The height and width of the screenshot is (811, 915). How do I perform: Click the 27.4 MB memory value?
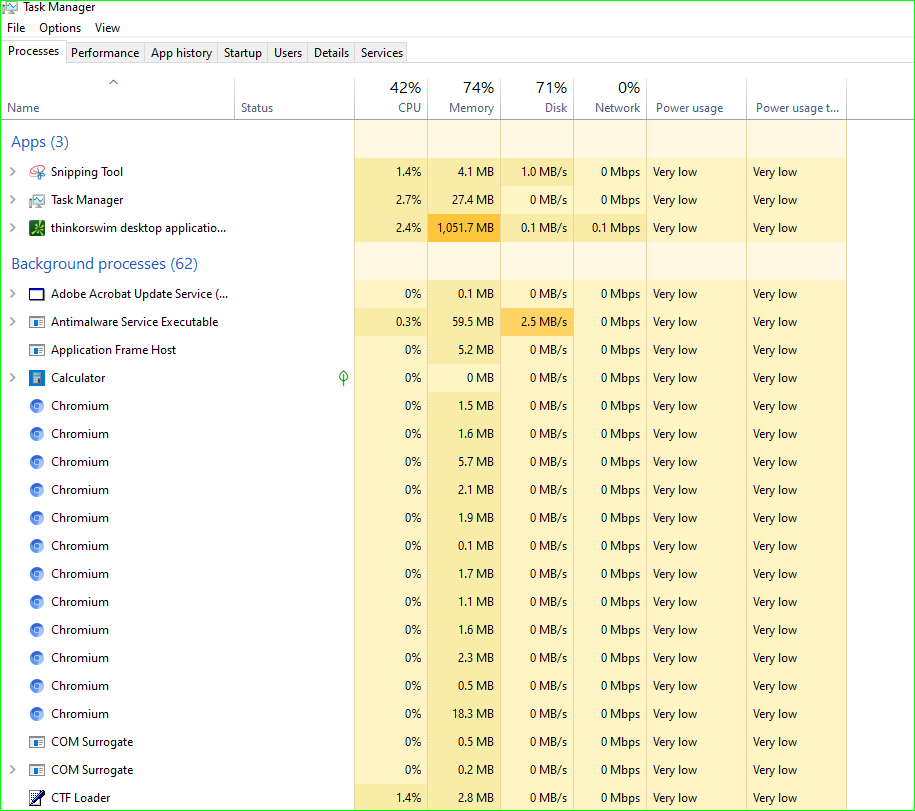click(473, 200)
